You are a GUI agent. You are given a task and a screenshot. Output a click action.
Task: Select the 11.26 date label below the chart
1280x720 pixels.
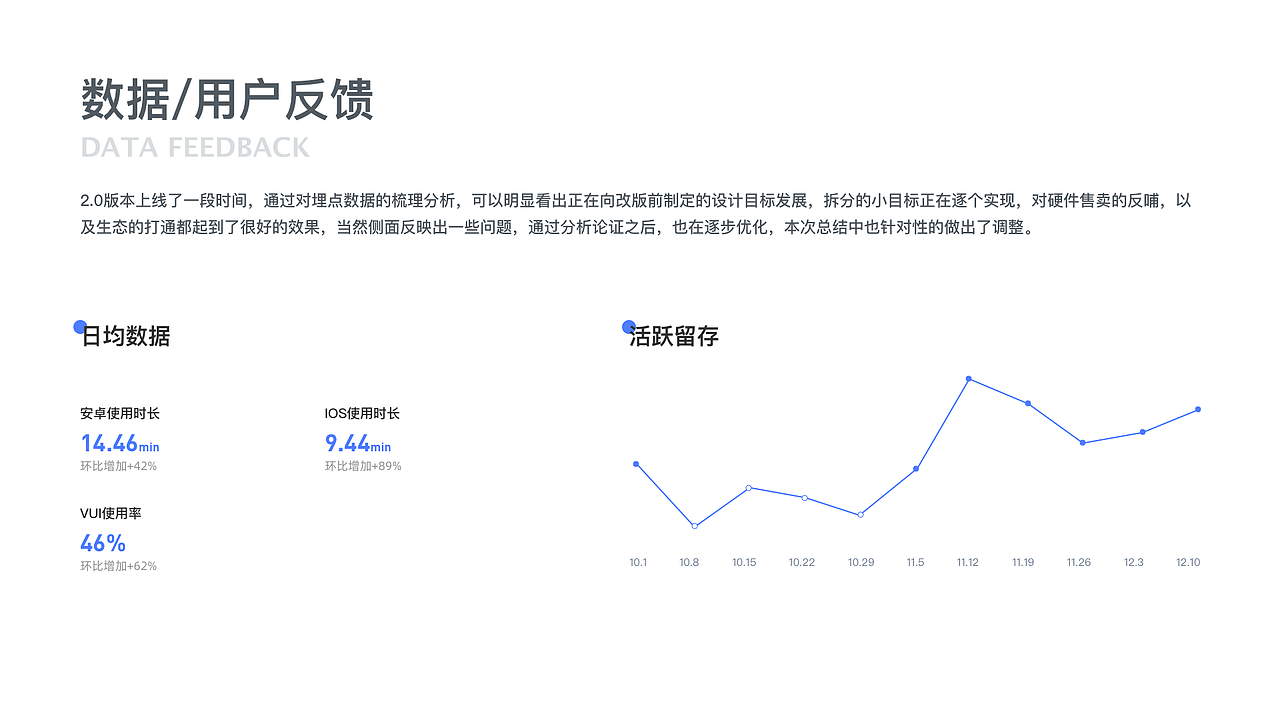click(1078, 562)
